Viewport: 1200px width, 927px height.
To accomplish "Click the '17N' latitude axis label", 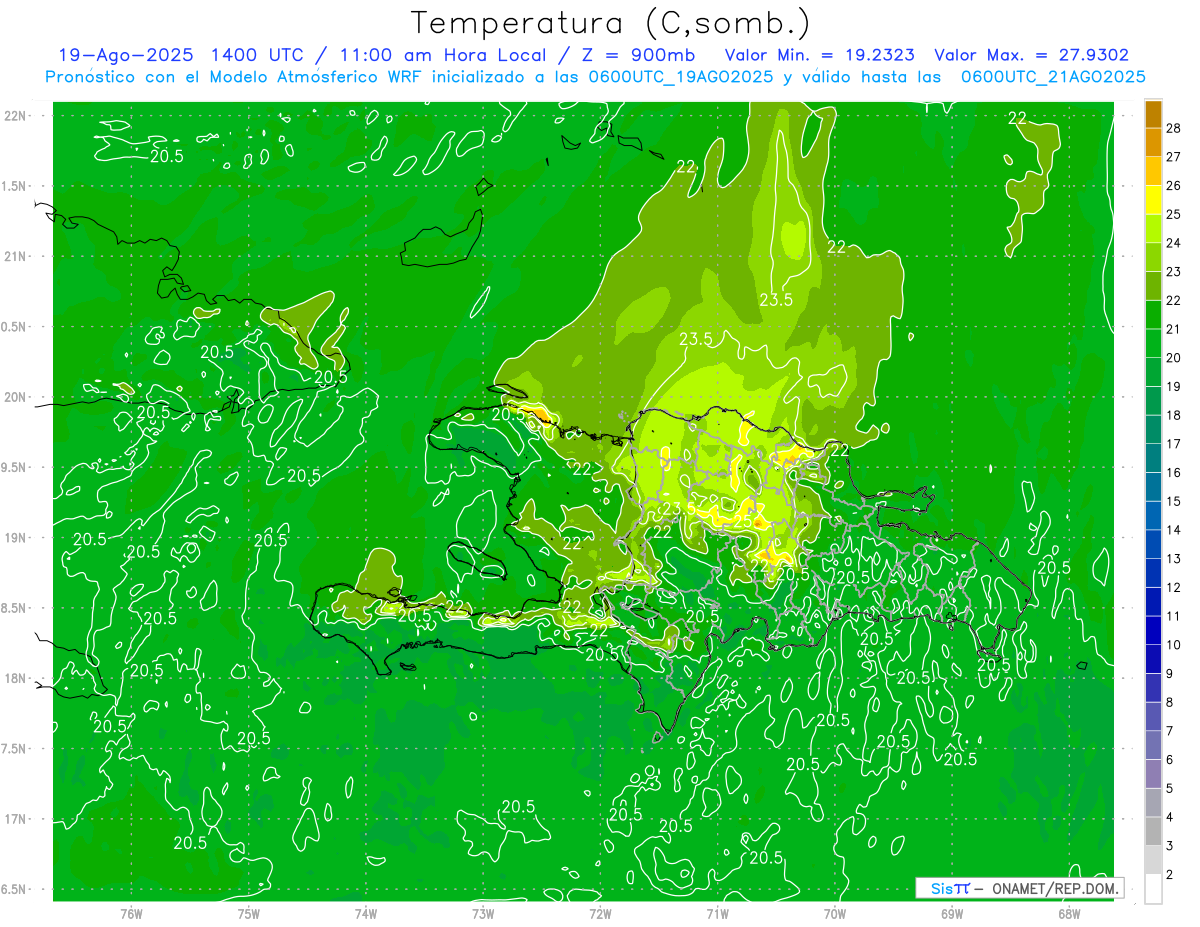I will (15, 819).
